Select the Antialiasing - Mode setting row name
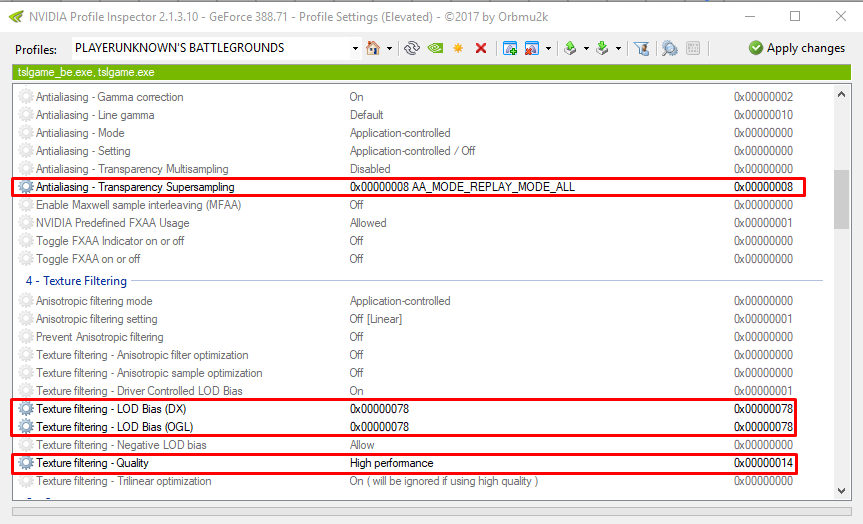This screenshot has height=524, width=863. 80,133
